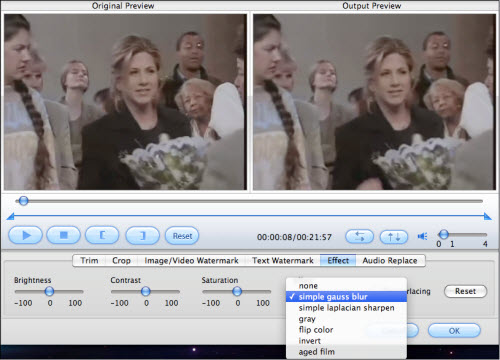500x360 pixels.
Task: Click Reset next to the bracket buttons
Action: click(x=182, y=236)
